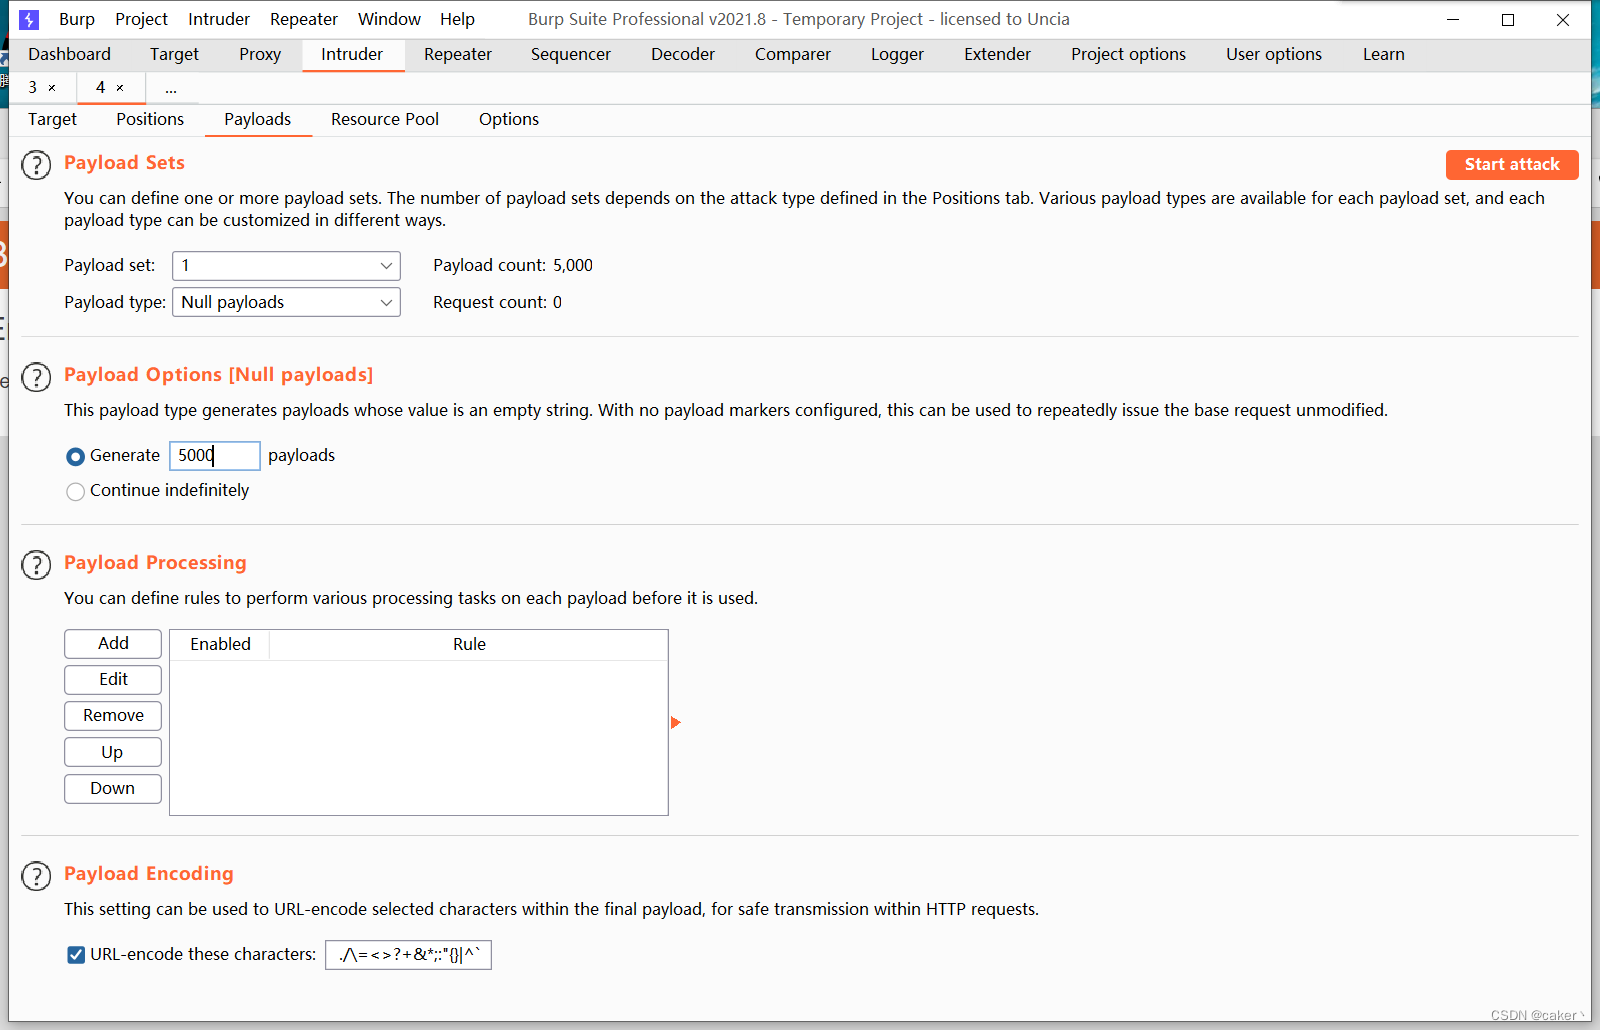
Task: Add a payload processing rule
Action: pyautogui.click(x=113, y=644)
